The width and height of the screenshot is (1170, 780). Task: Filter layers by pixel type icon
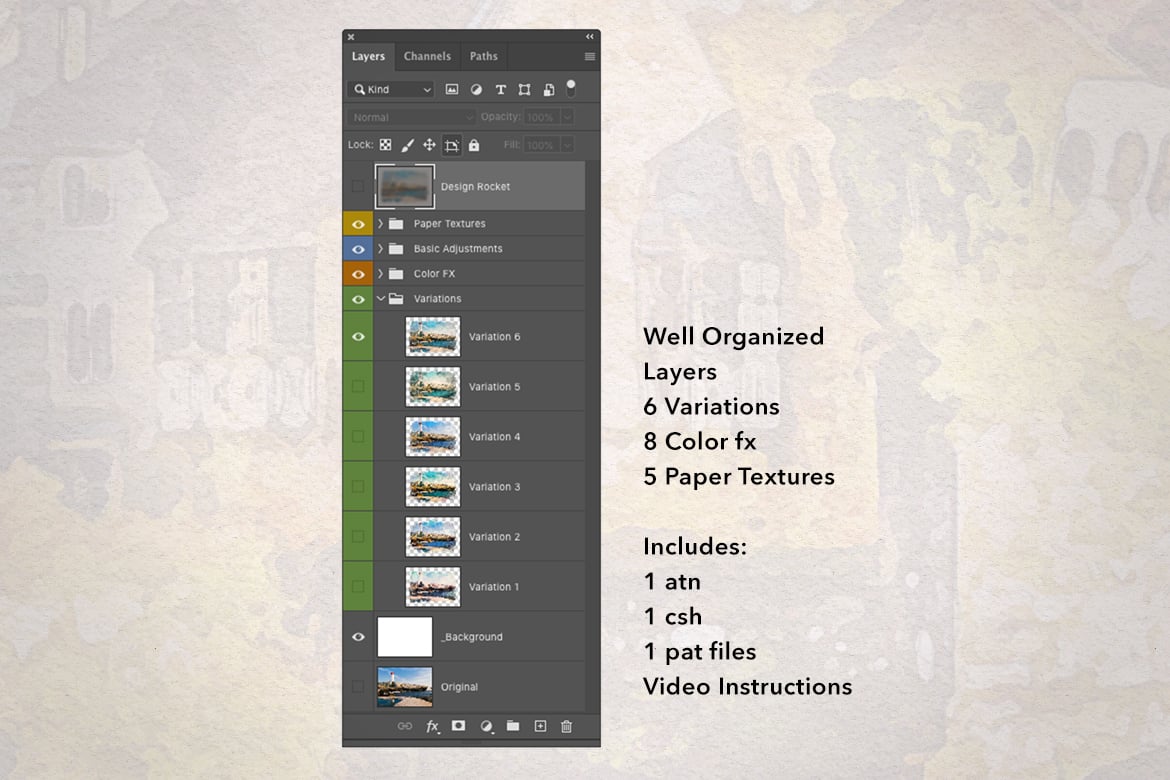(x=451, y=90)
